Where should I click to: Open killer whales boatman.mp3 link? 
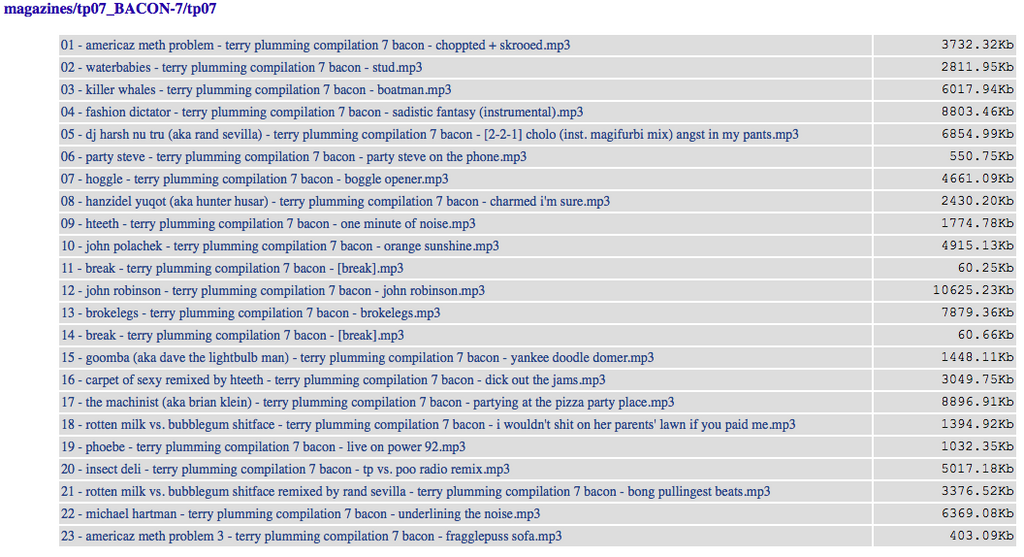tap(256, 89)
